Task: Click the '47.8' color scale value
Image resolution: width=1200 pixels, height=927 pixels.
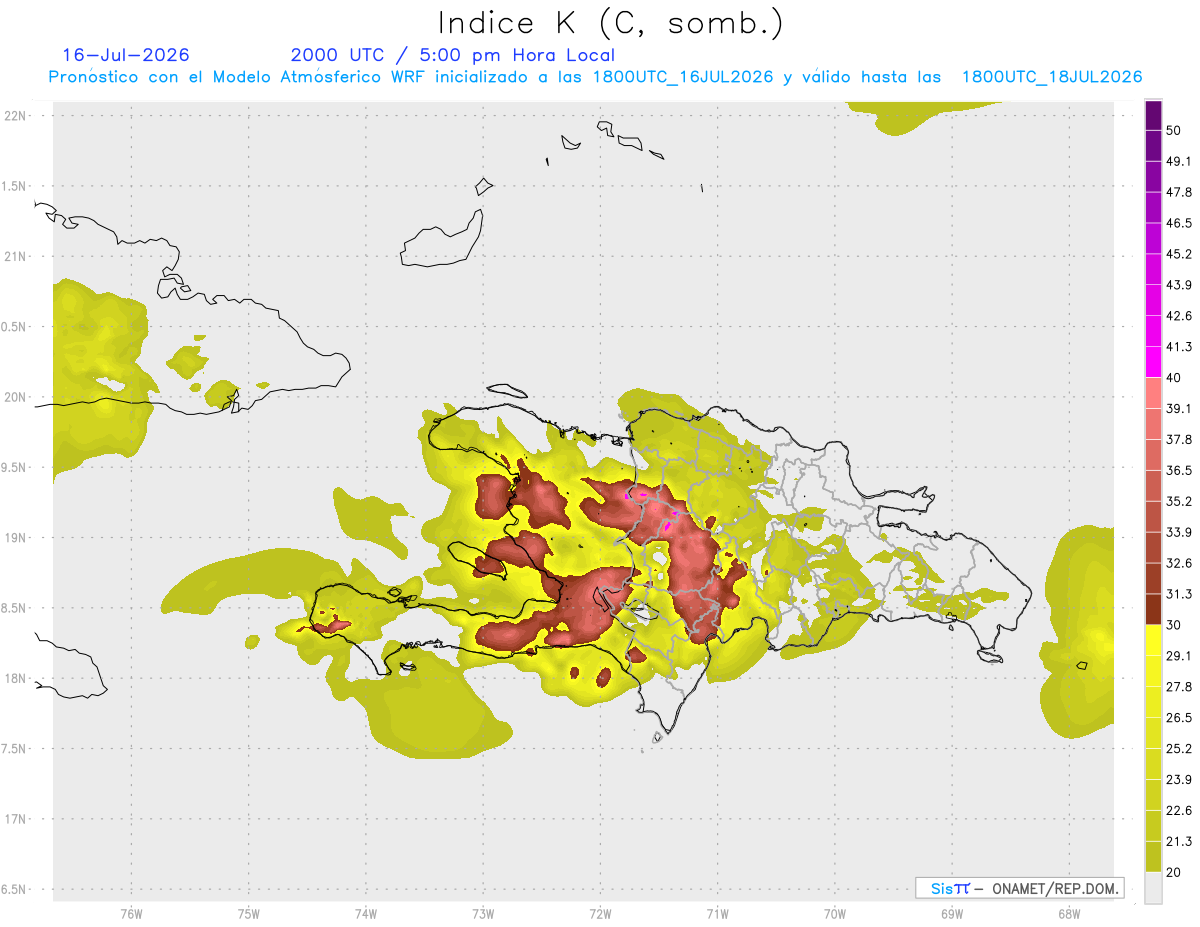Action: 1179,193
